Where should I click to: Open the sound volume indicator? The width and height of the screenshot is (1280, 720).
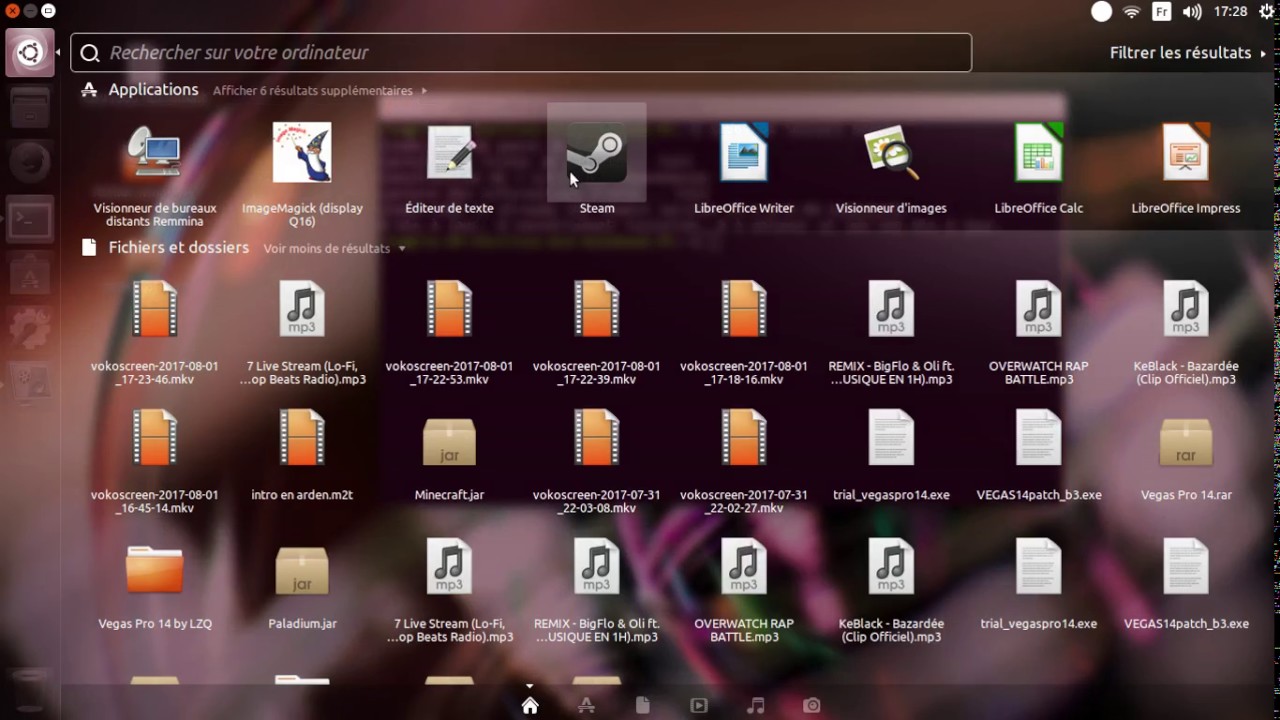tap(1192, 12)
